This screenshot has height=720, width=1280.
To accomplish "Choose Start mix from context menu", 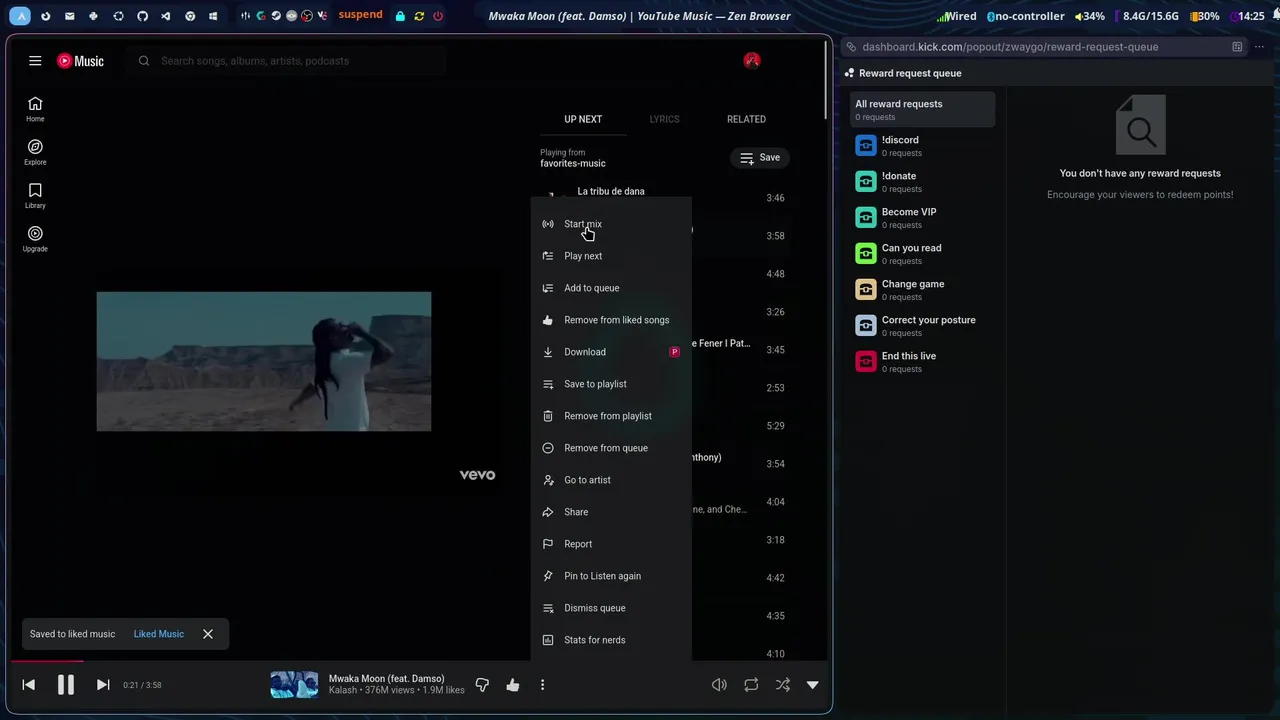I will (x=611, y=224).
